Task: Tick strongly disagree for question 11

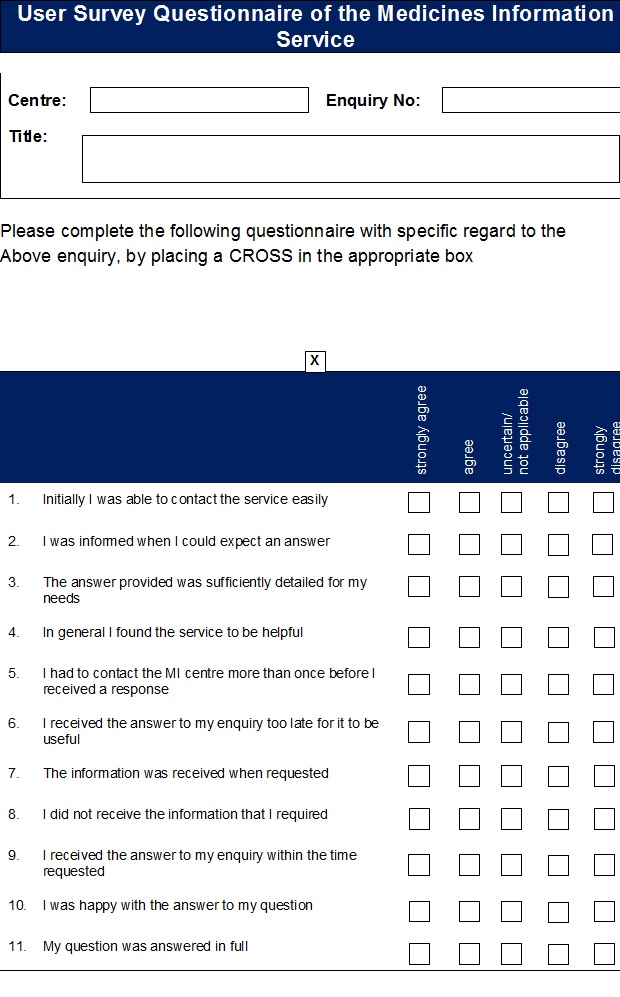Action: 604,954
